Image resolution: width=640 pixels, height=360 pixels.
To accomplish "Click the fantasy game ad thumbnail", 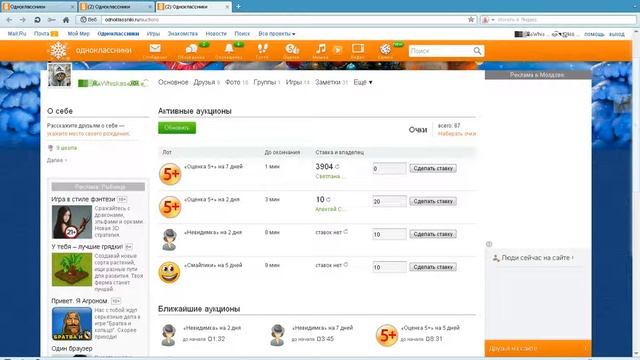I will [72, 222].
